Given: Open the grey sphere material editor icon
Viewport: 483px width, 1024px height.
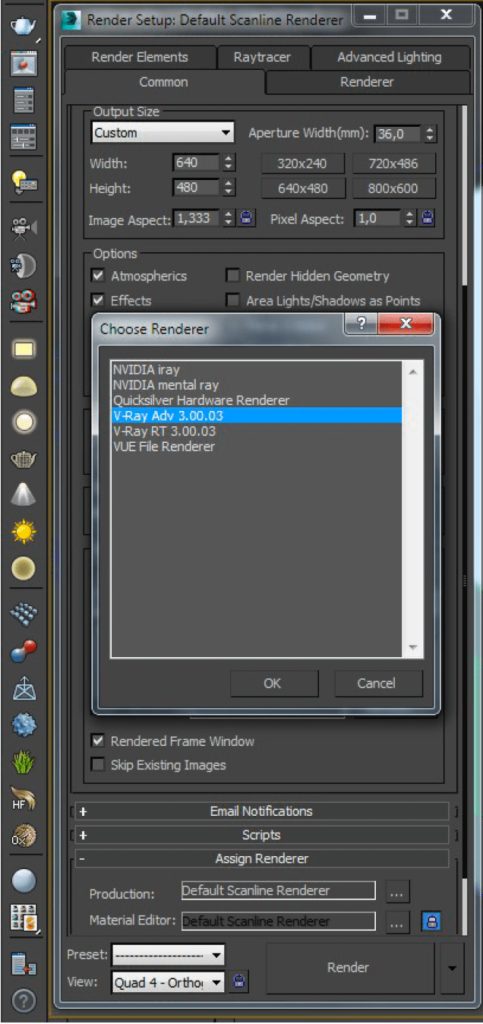Looking at the screenshot, I should [x=23, y=881].
